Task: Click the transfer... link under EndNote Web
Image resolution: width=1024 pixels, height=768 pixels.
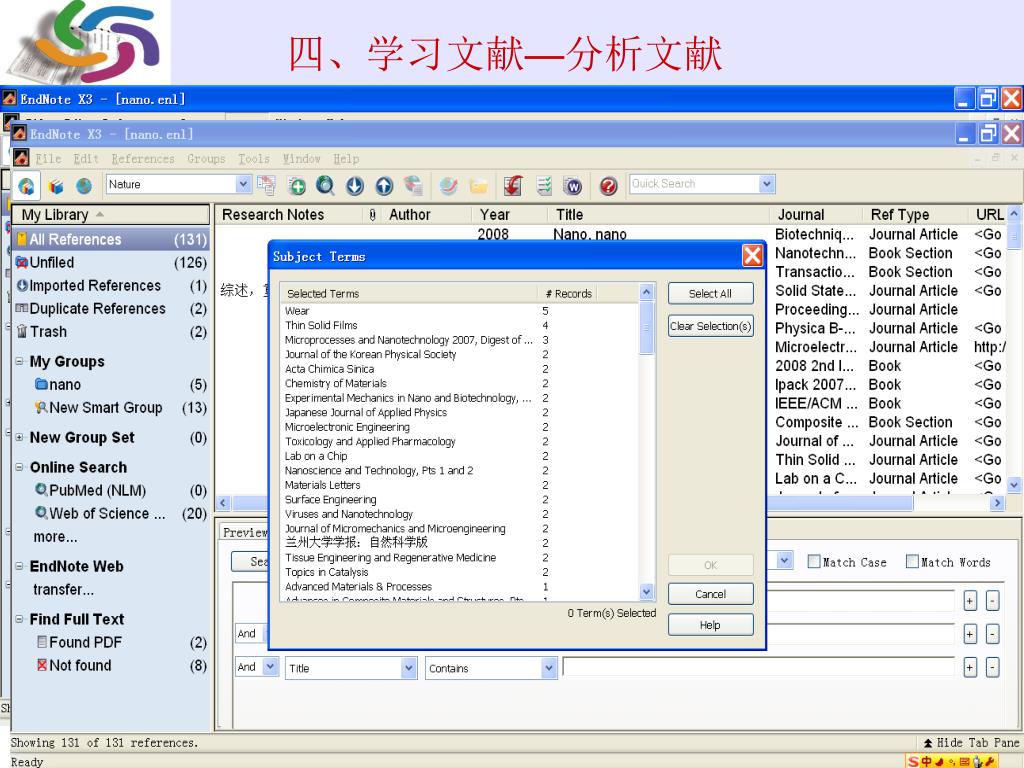Action: point(63,589)
